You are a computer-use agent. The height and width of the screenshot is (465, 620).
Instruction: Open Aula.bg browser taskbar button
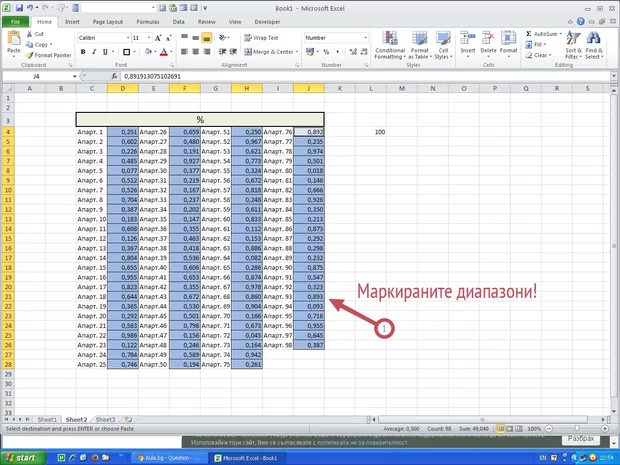(x=168, y=458)
